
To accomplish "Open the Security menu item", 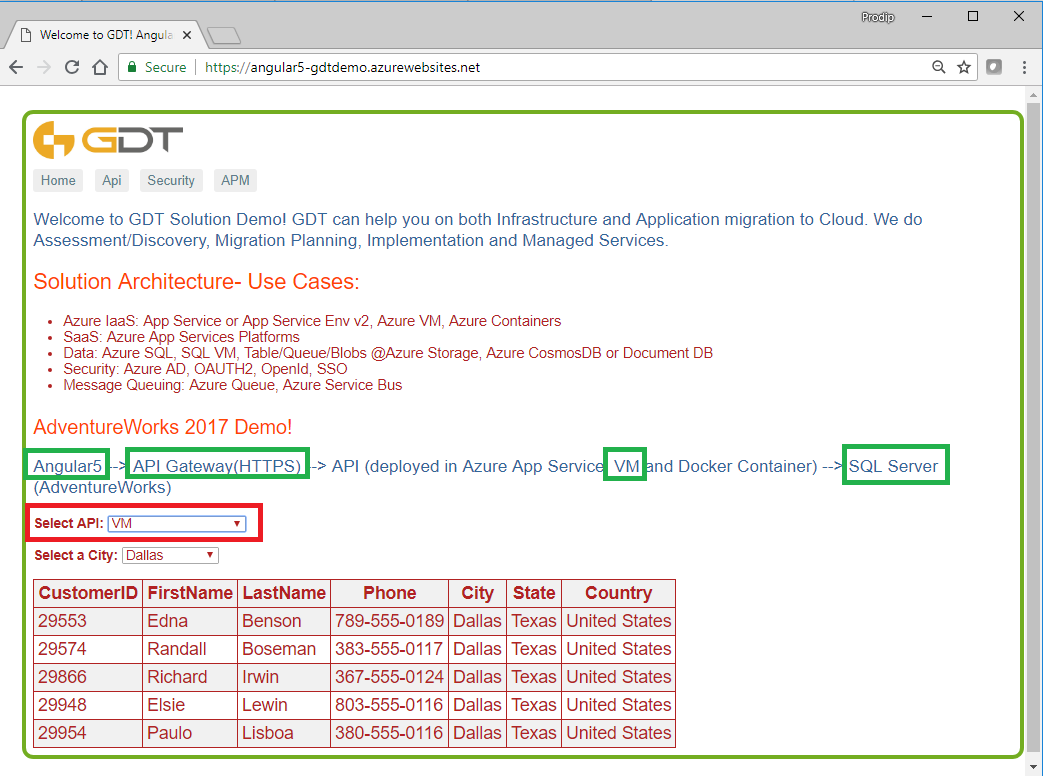I will pos(171,180).
